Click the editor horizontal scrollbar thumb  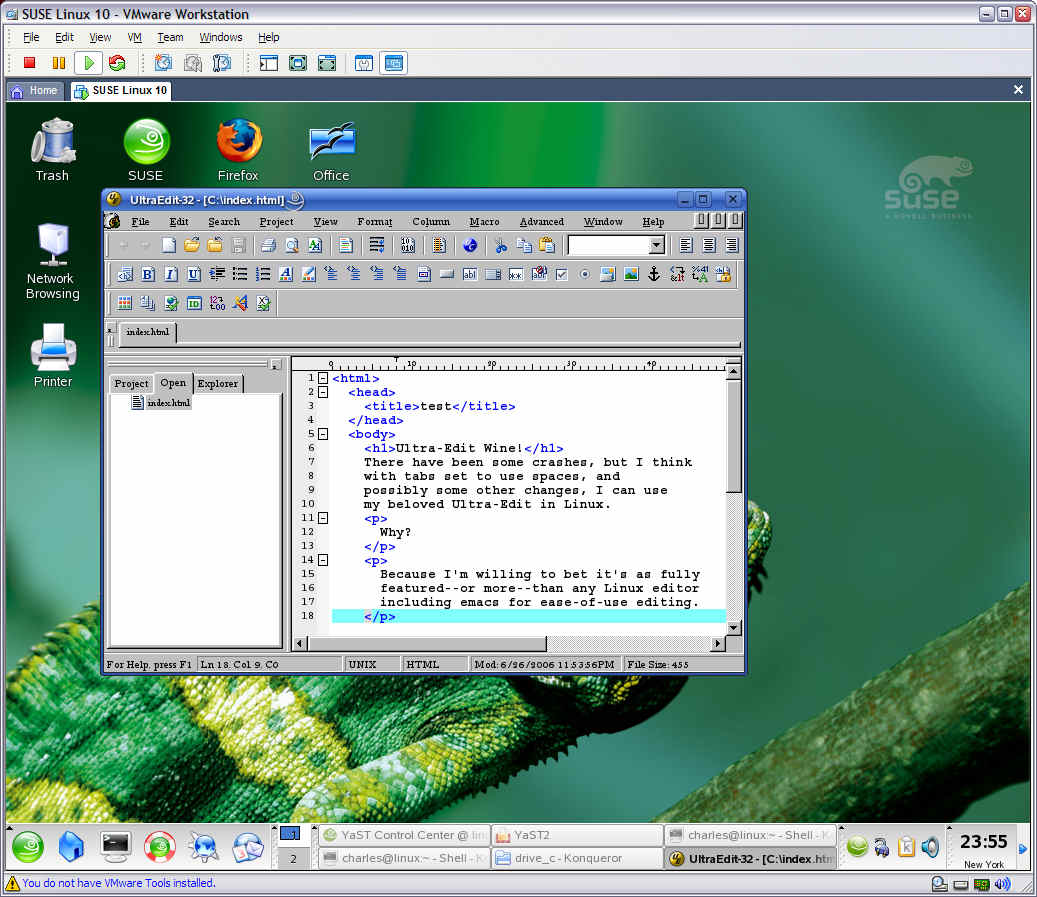pyautogui.click(x=427, y=643)
